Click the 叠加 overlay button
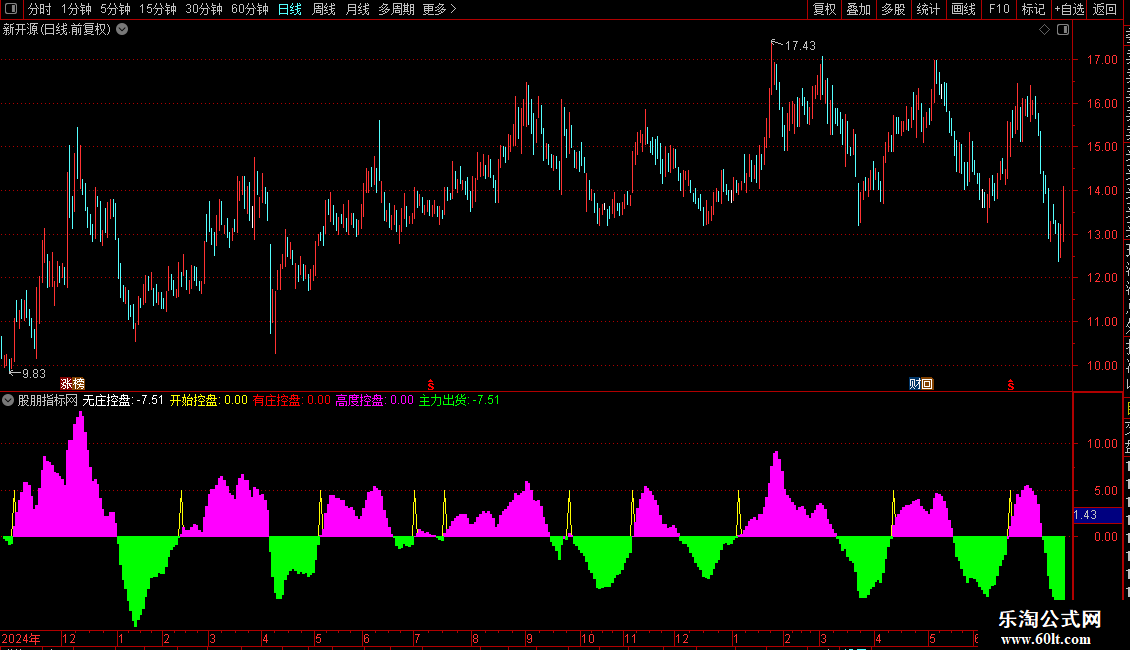 point(858,9)
